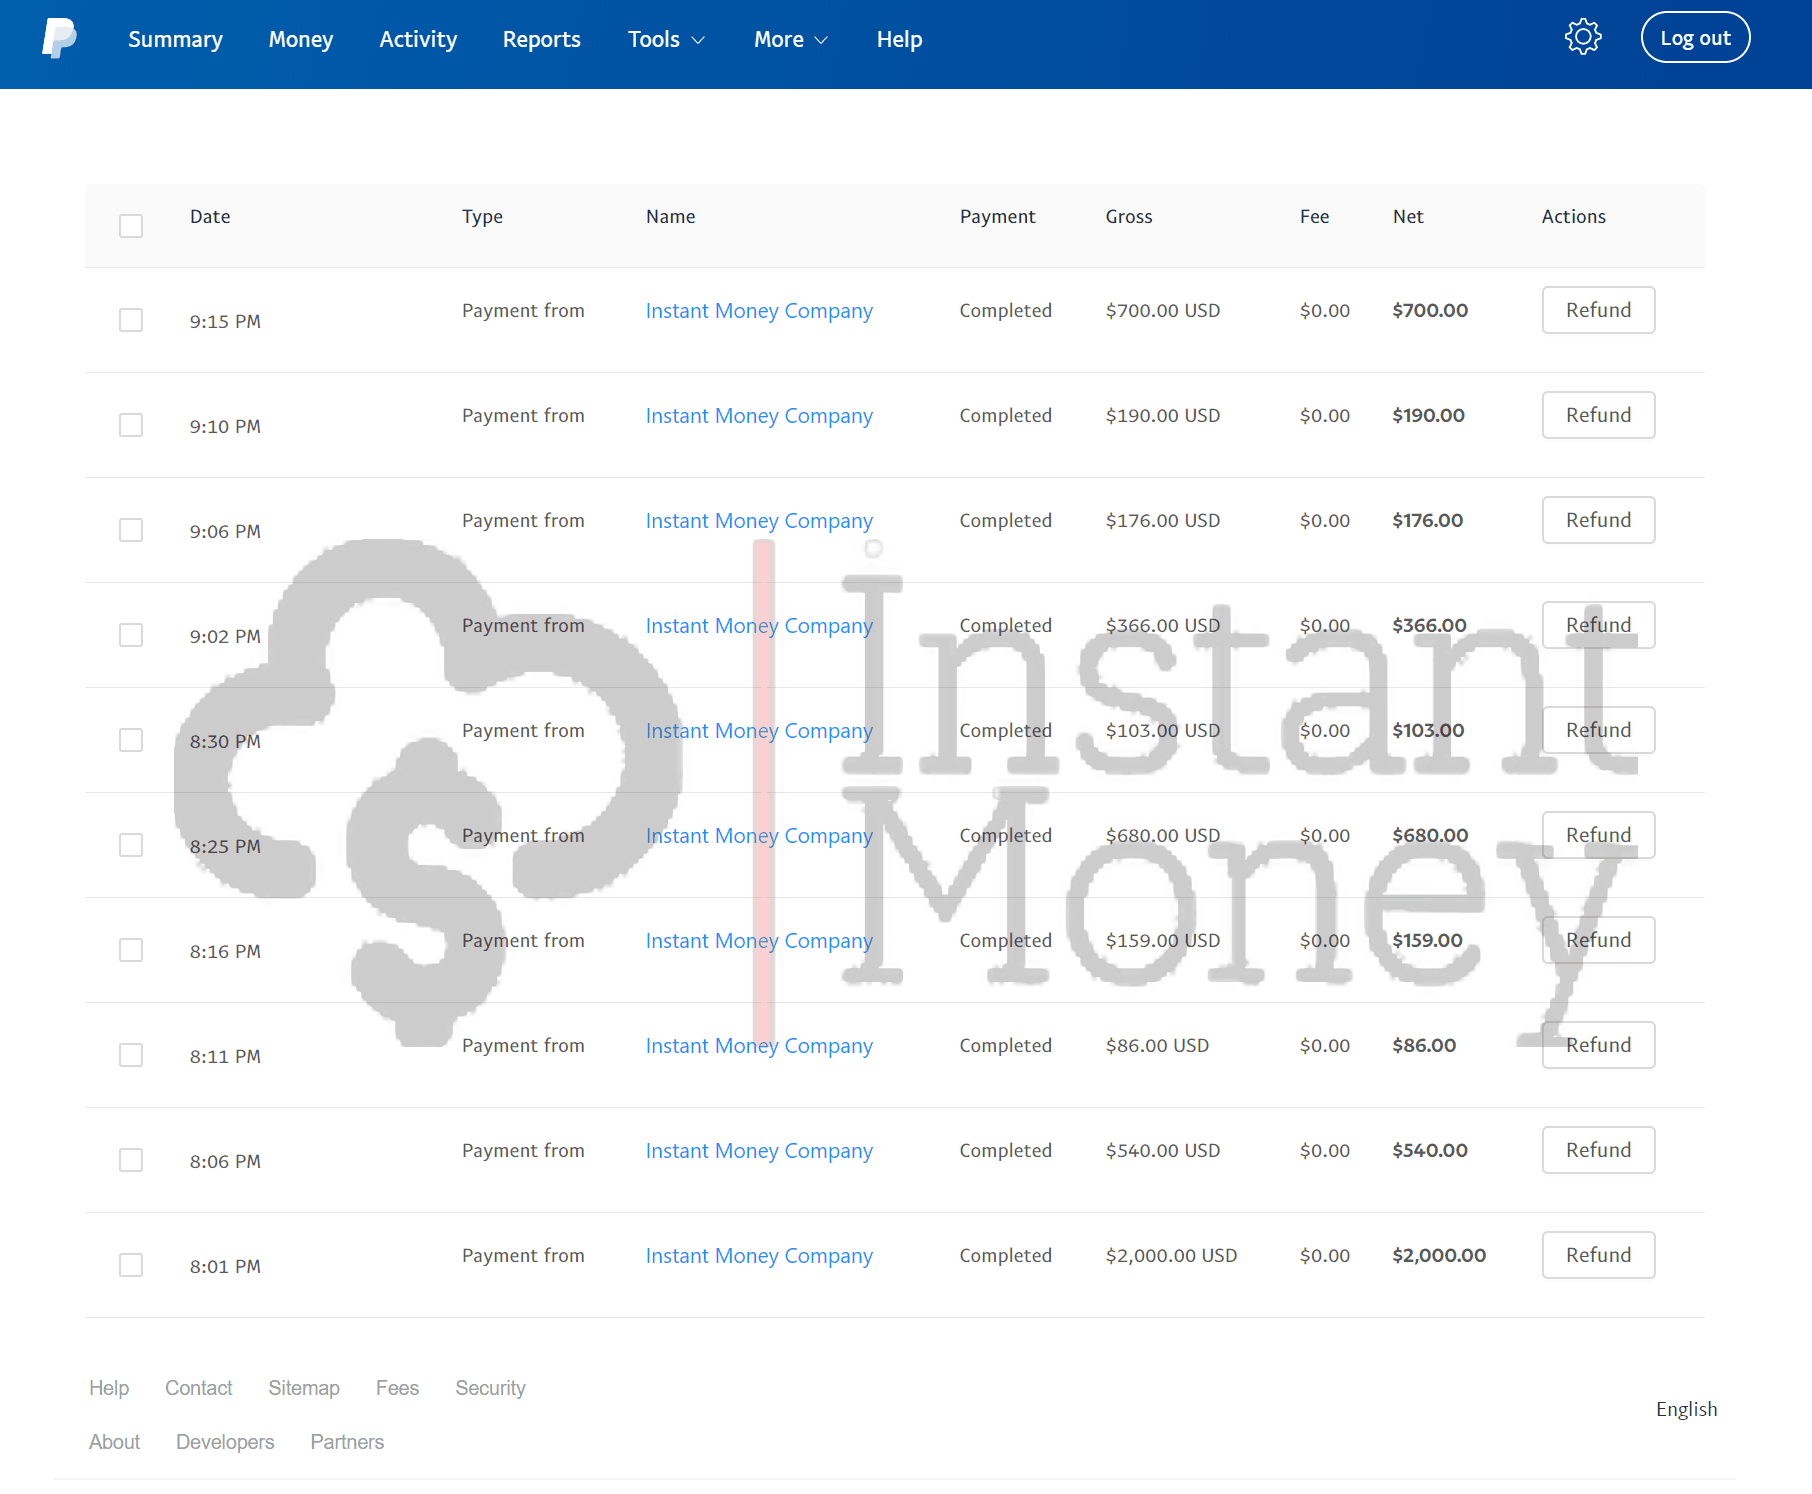Check the 9:02 PM transaction checkbox
The height and width of the screenshot is (1494, 1812).
click(x=131, y=635)
